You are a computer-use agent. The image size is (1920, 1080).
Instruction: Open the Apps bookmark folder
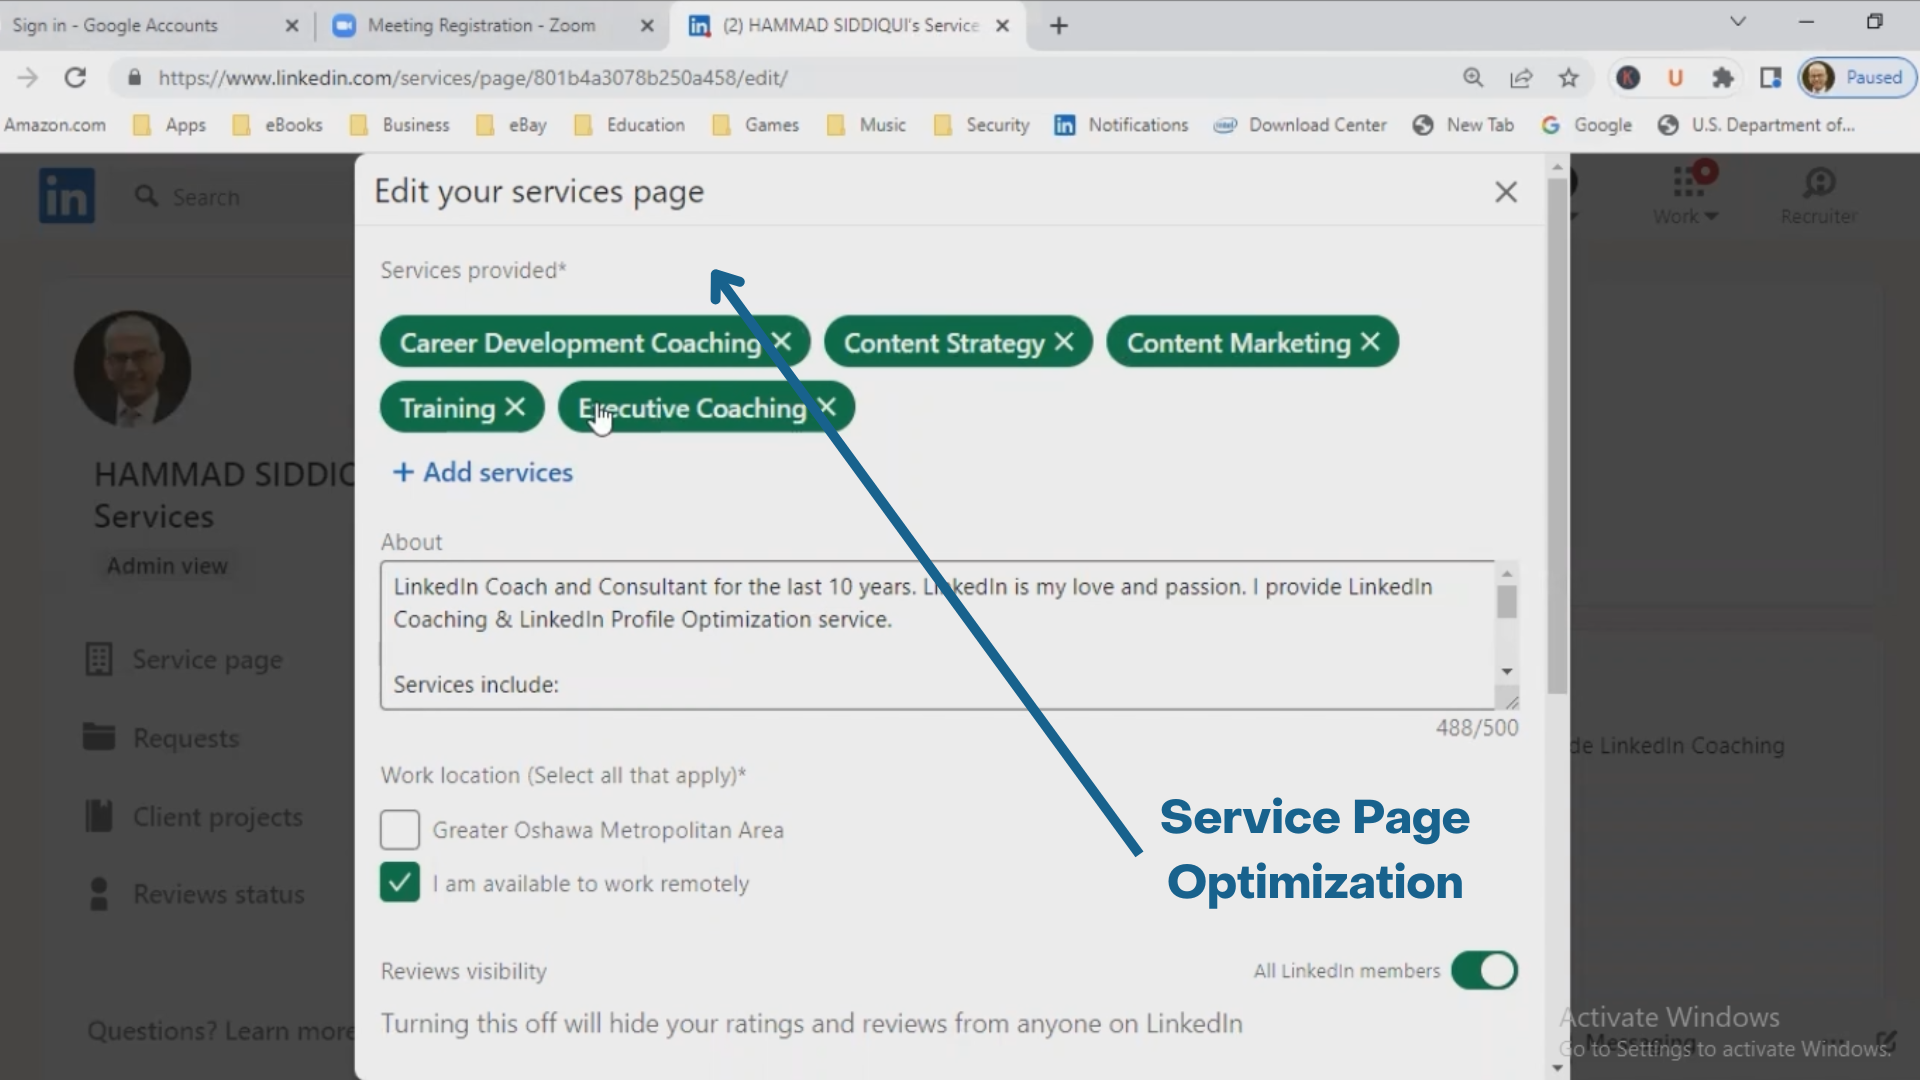pos(170,125)
